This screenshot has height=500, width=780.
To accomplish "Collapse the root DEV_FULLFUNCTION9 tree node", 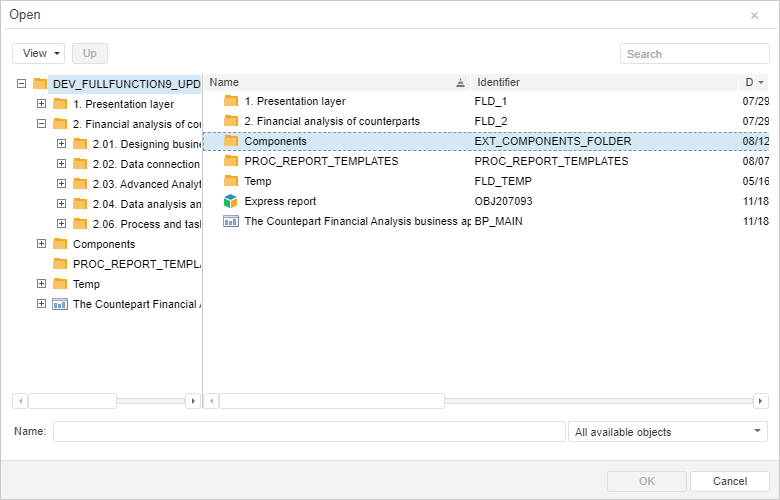I will [21, 84].
